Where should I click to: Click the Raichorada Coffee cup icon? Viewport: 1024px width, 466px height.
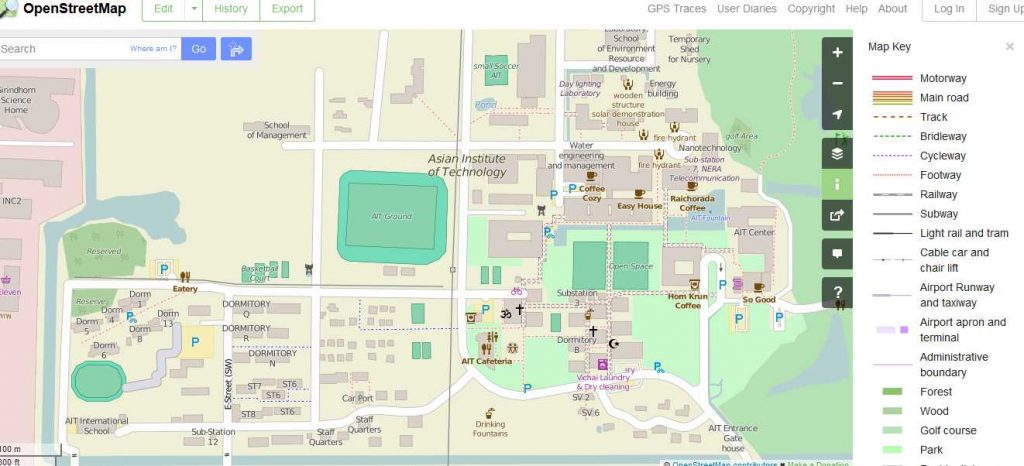[x=692, y=186]
